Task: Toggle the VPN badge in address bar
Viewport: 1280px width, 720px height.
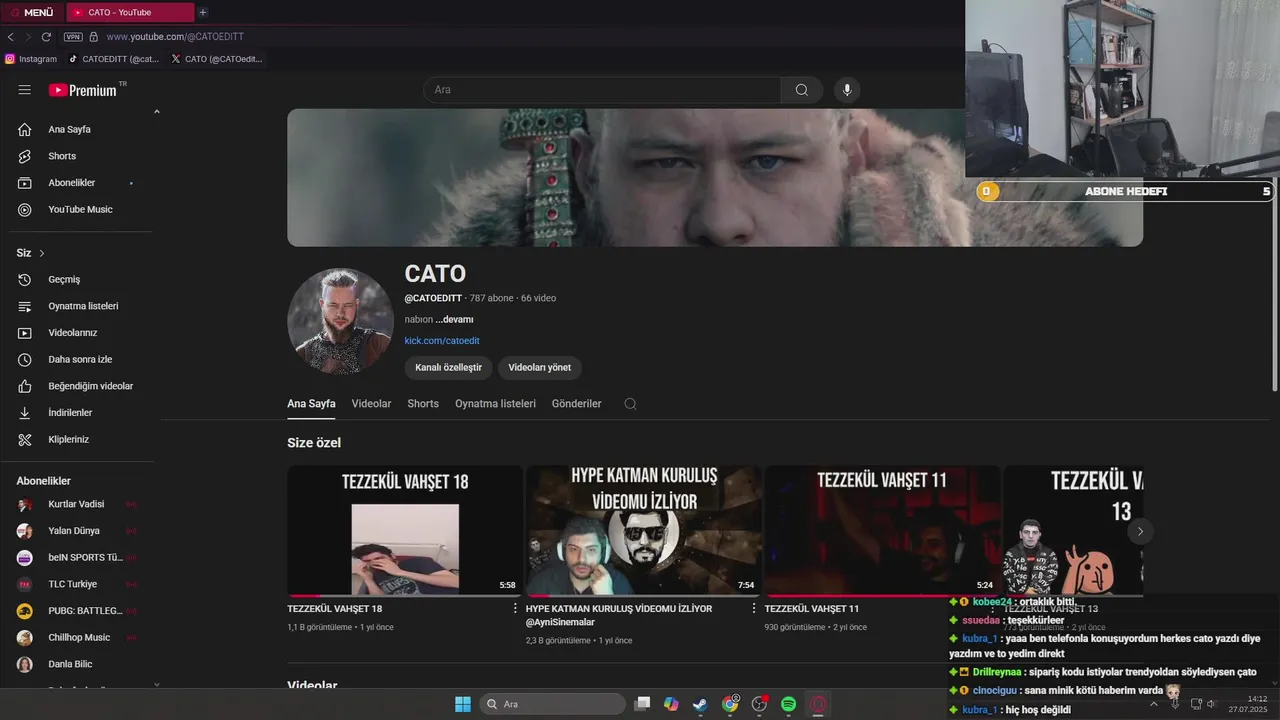Action: click(73, 37)
